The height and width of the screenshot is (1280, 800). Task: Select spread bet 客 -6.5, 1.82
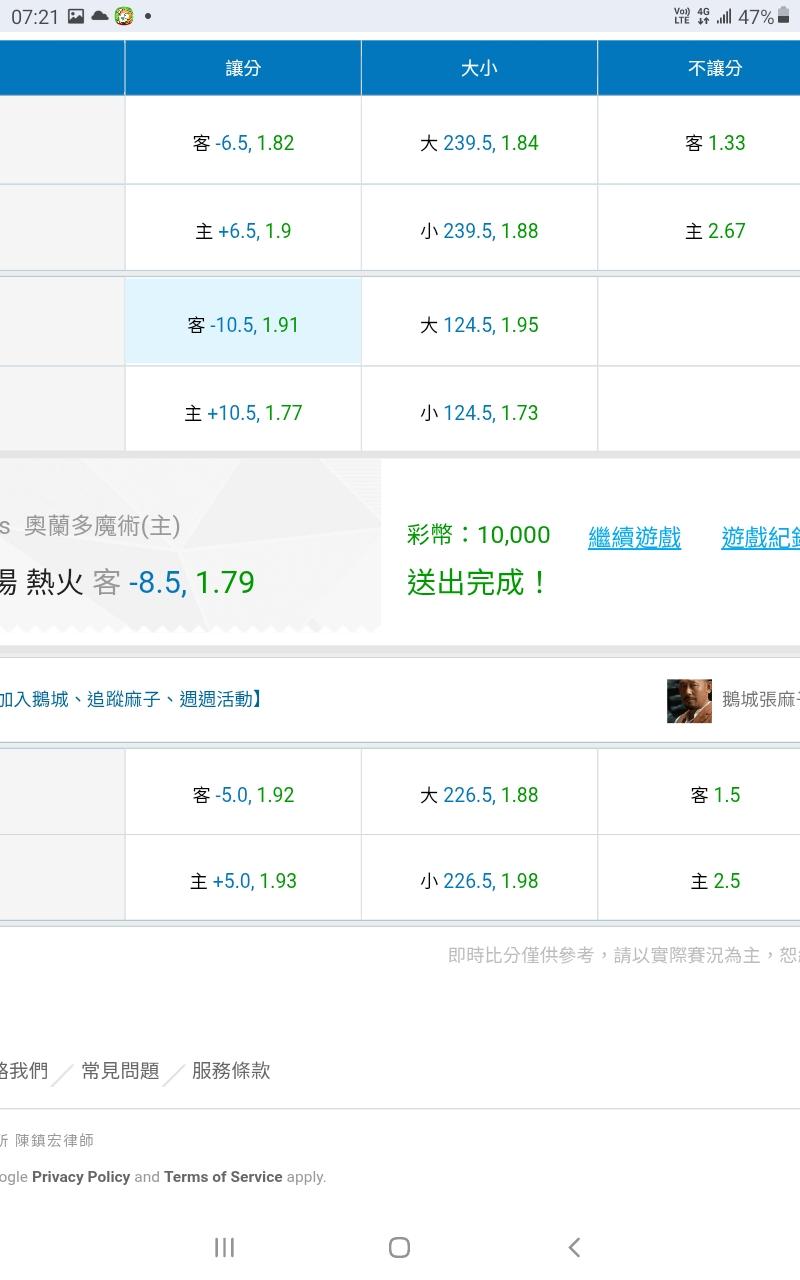(243, 143)
